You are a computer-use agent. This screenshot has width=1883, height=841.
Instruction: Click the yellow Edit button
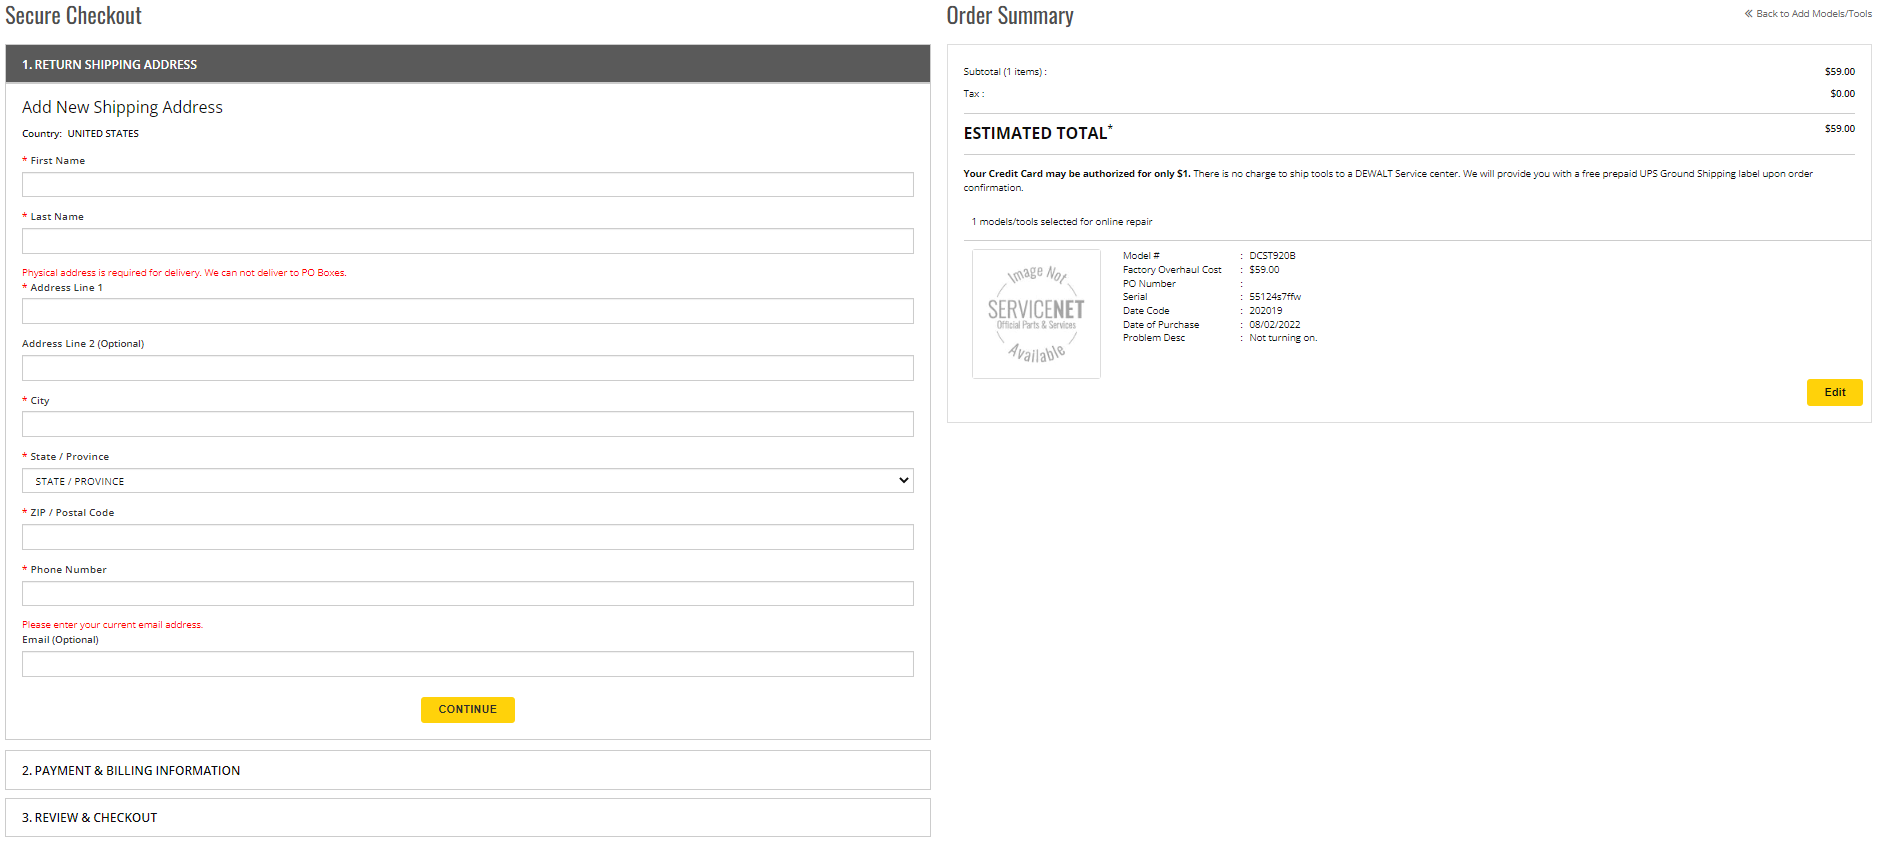(x=1833, y=392)
